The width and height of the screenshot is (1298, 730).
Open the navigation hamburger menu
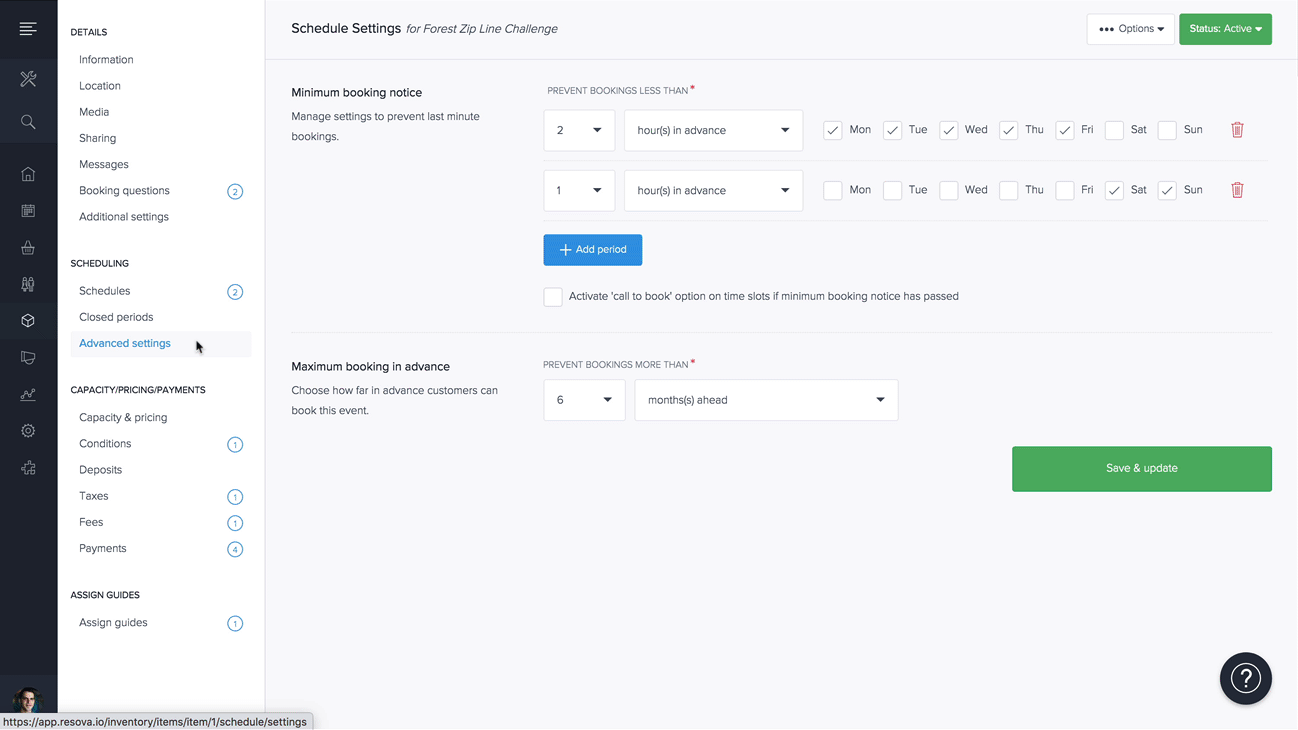pos(28,27)
